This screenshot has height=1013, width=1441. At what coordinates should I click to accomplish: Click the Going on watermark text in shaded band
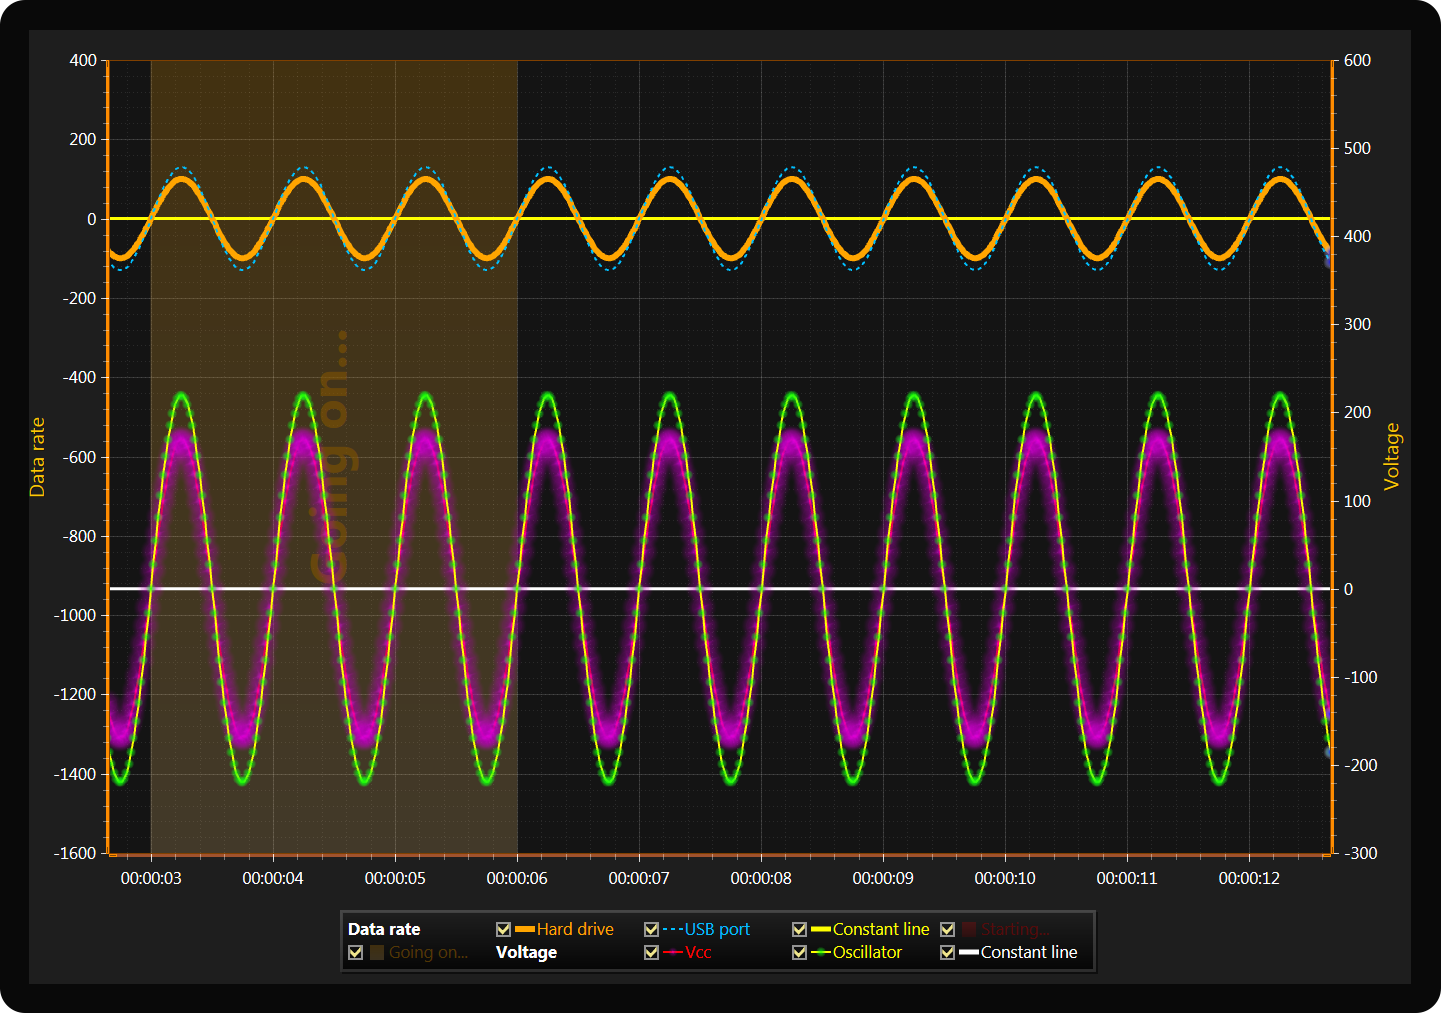[331, 457]
